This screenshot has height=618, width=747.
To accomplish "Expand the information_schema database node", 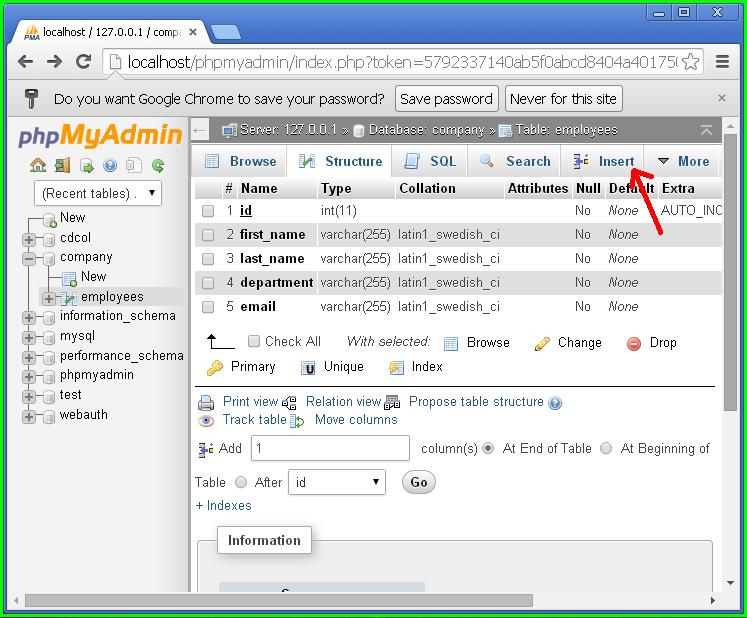I will coord(29,318).
